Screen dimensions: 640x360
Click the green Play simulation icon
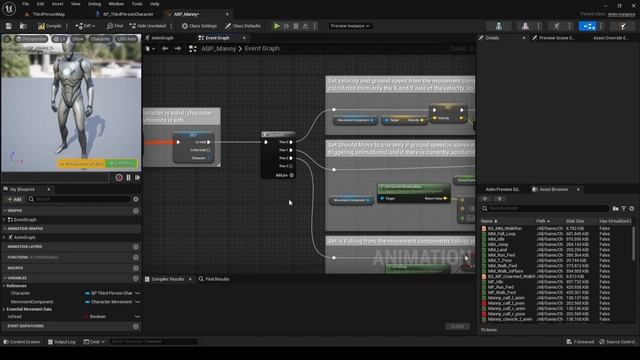click(x=277, y=26)
